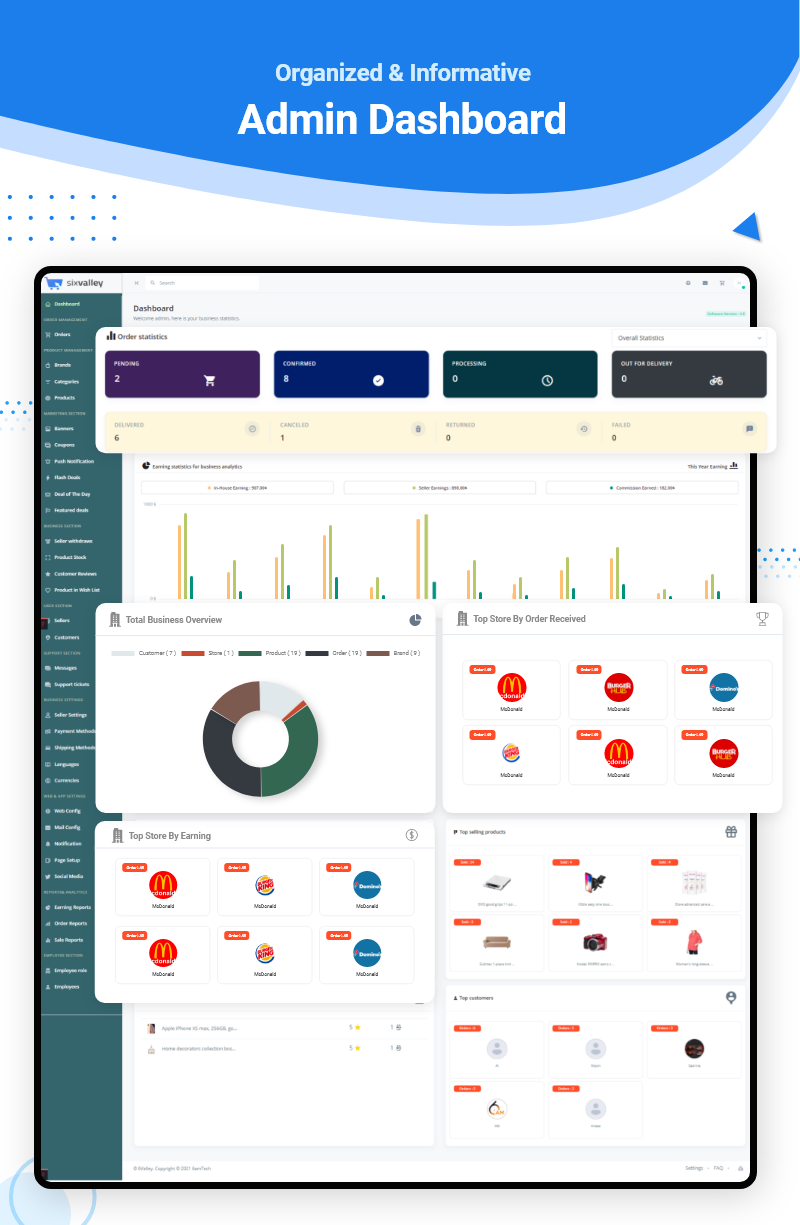Click the Processing orders clock icon
This screenshot has width=800, height=1225.
coord(547,380)
